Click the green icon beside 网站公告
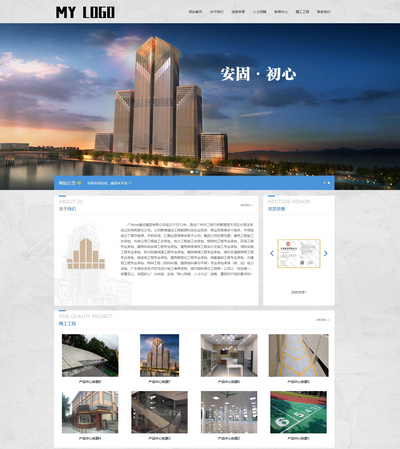Viewport: 400px width, 449px height. [x=79, y=183]
